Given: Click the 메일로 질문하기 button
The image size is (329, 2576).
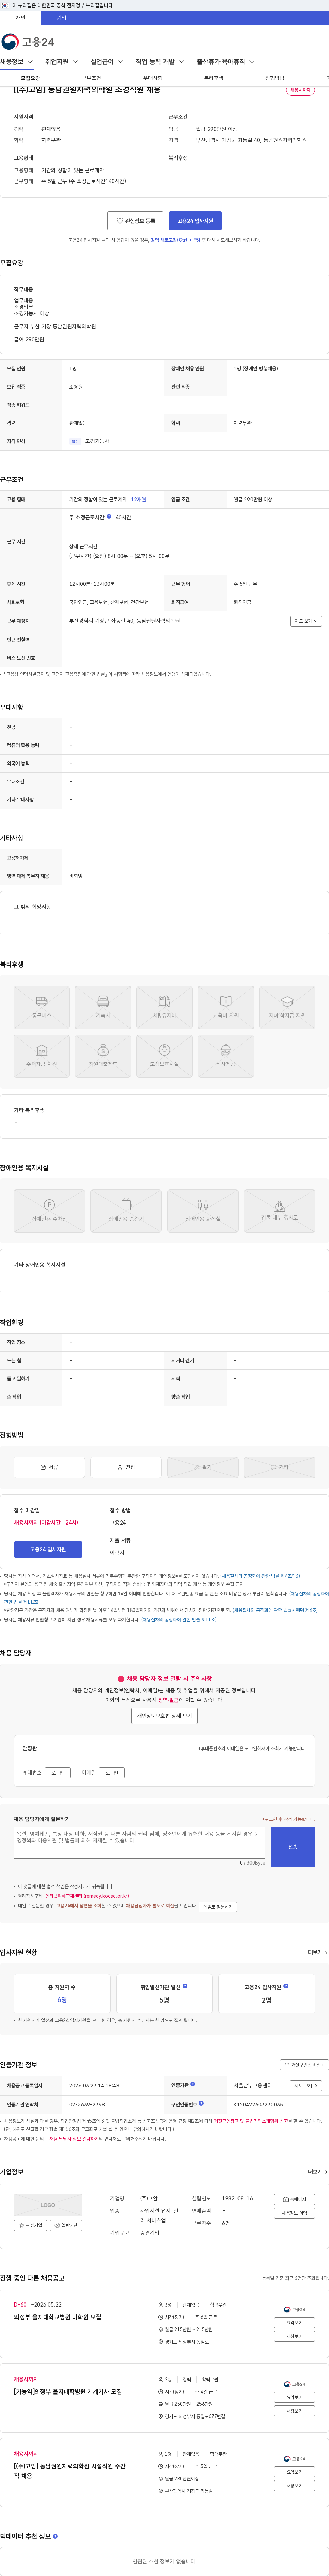Looking at the screenshot, I should point(218,1907).
